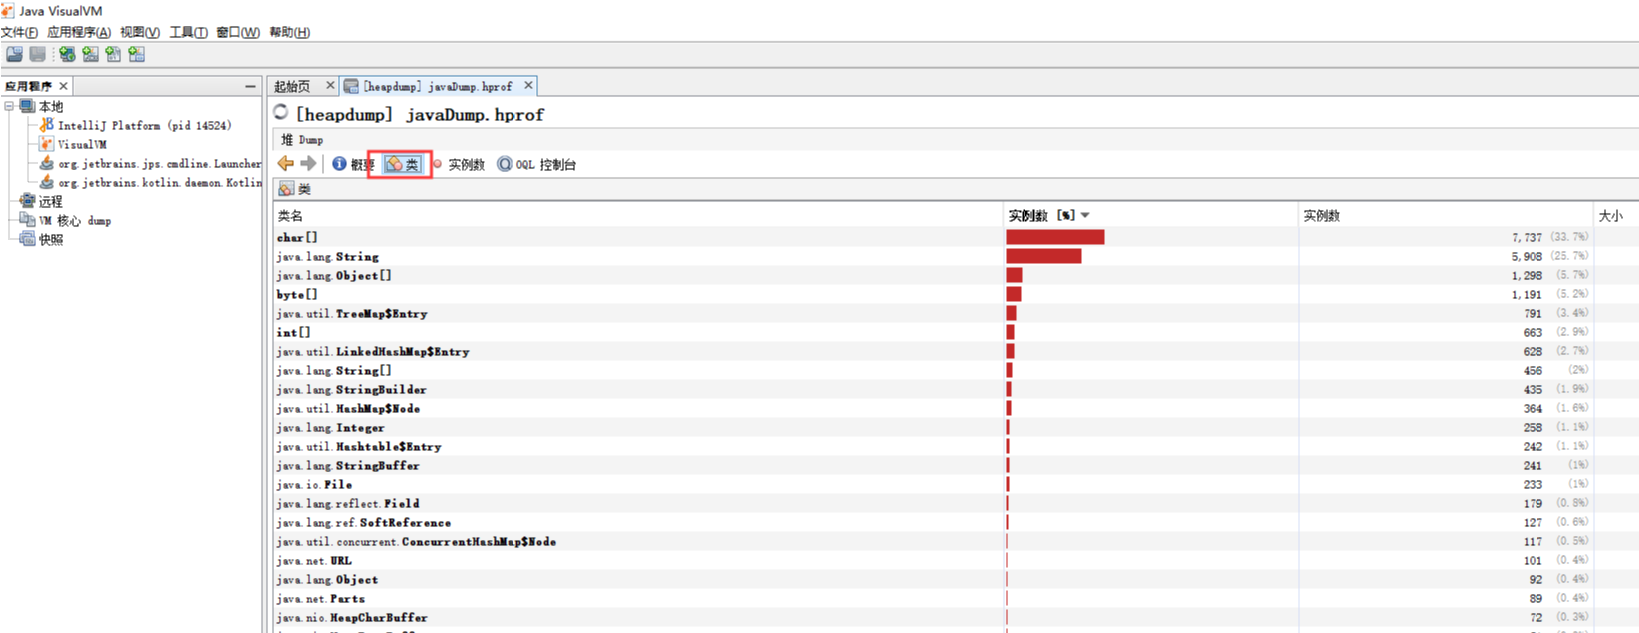Select the java.util.Hashtable$Entry row
Viewport: 1639px width, 633px height.
[x=956, y=446]
